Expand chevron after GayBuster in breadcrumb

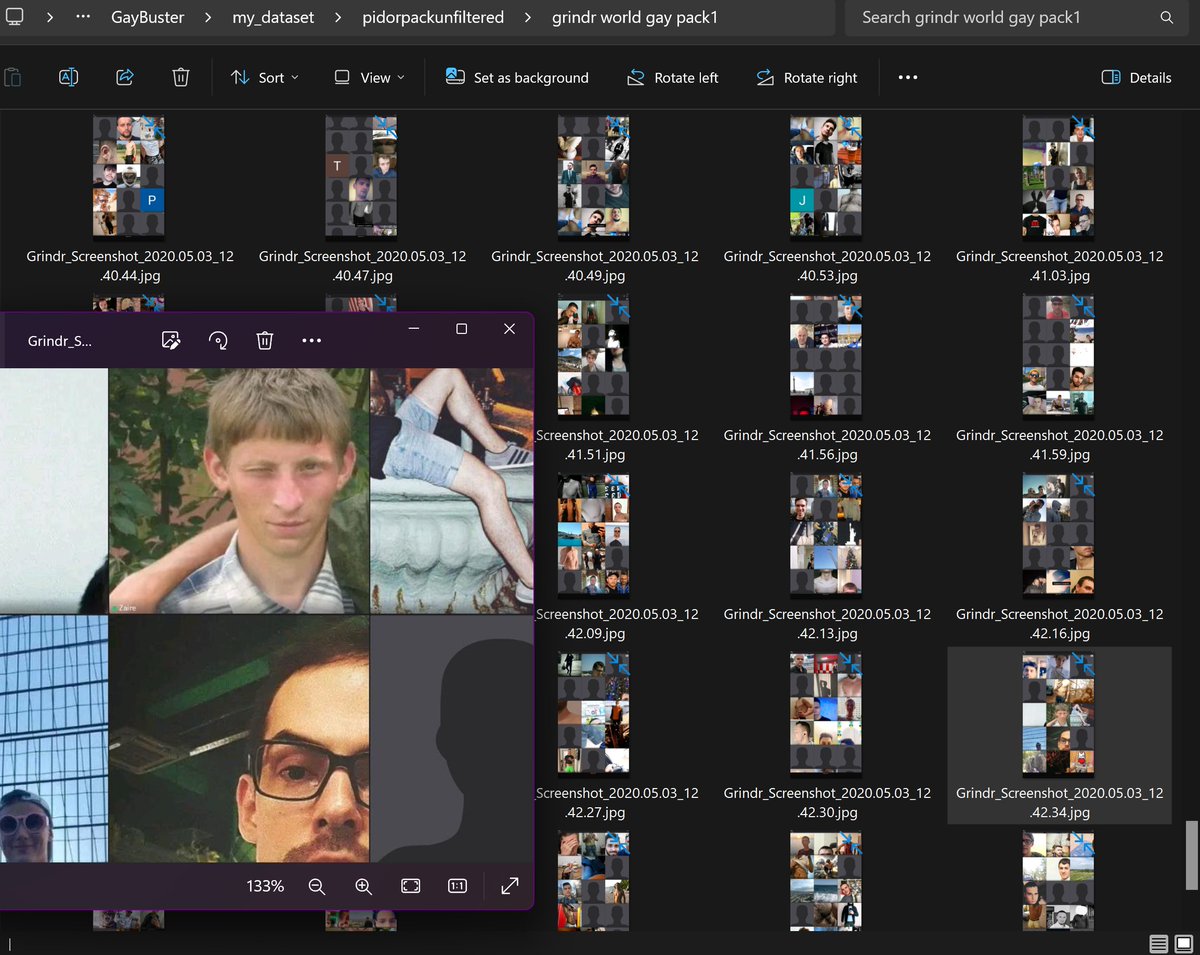click(209, 17)
